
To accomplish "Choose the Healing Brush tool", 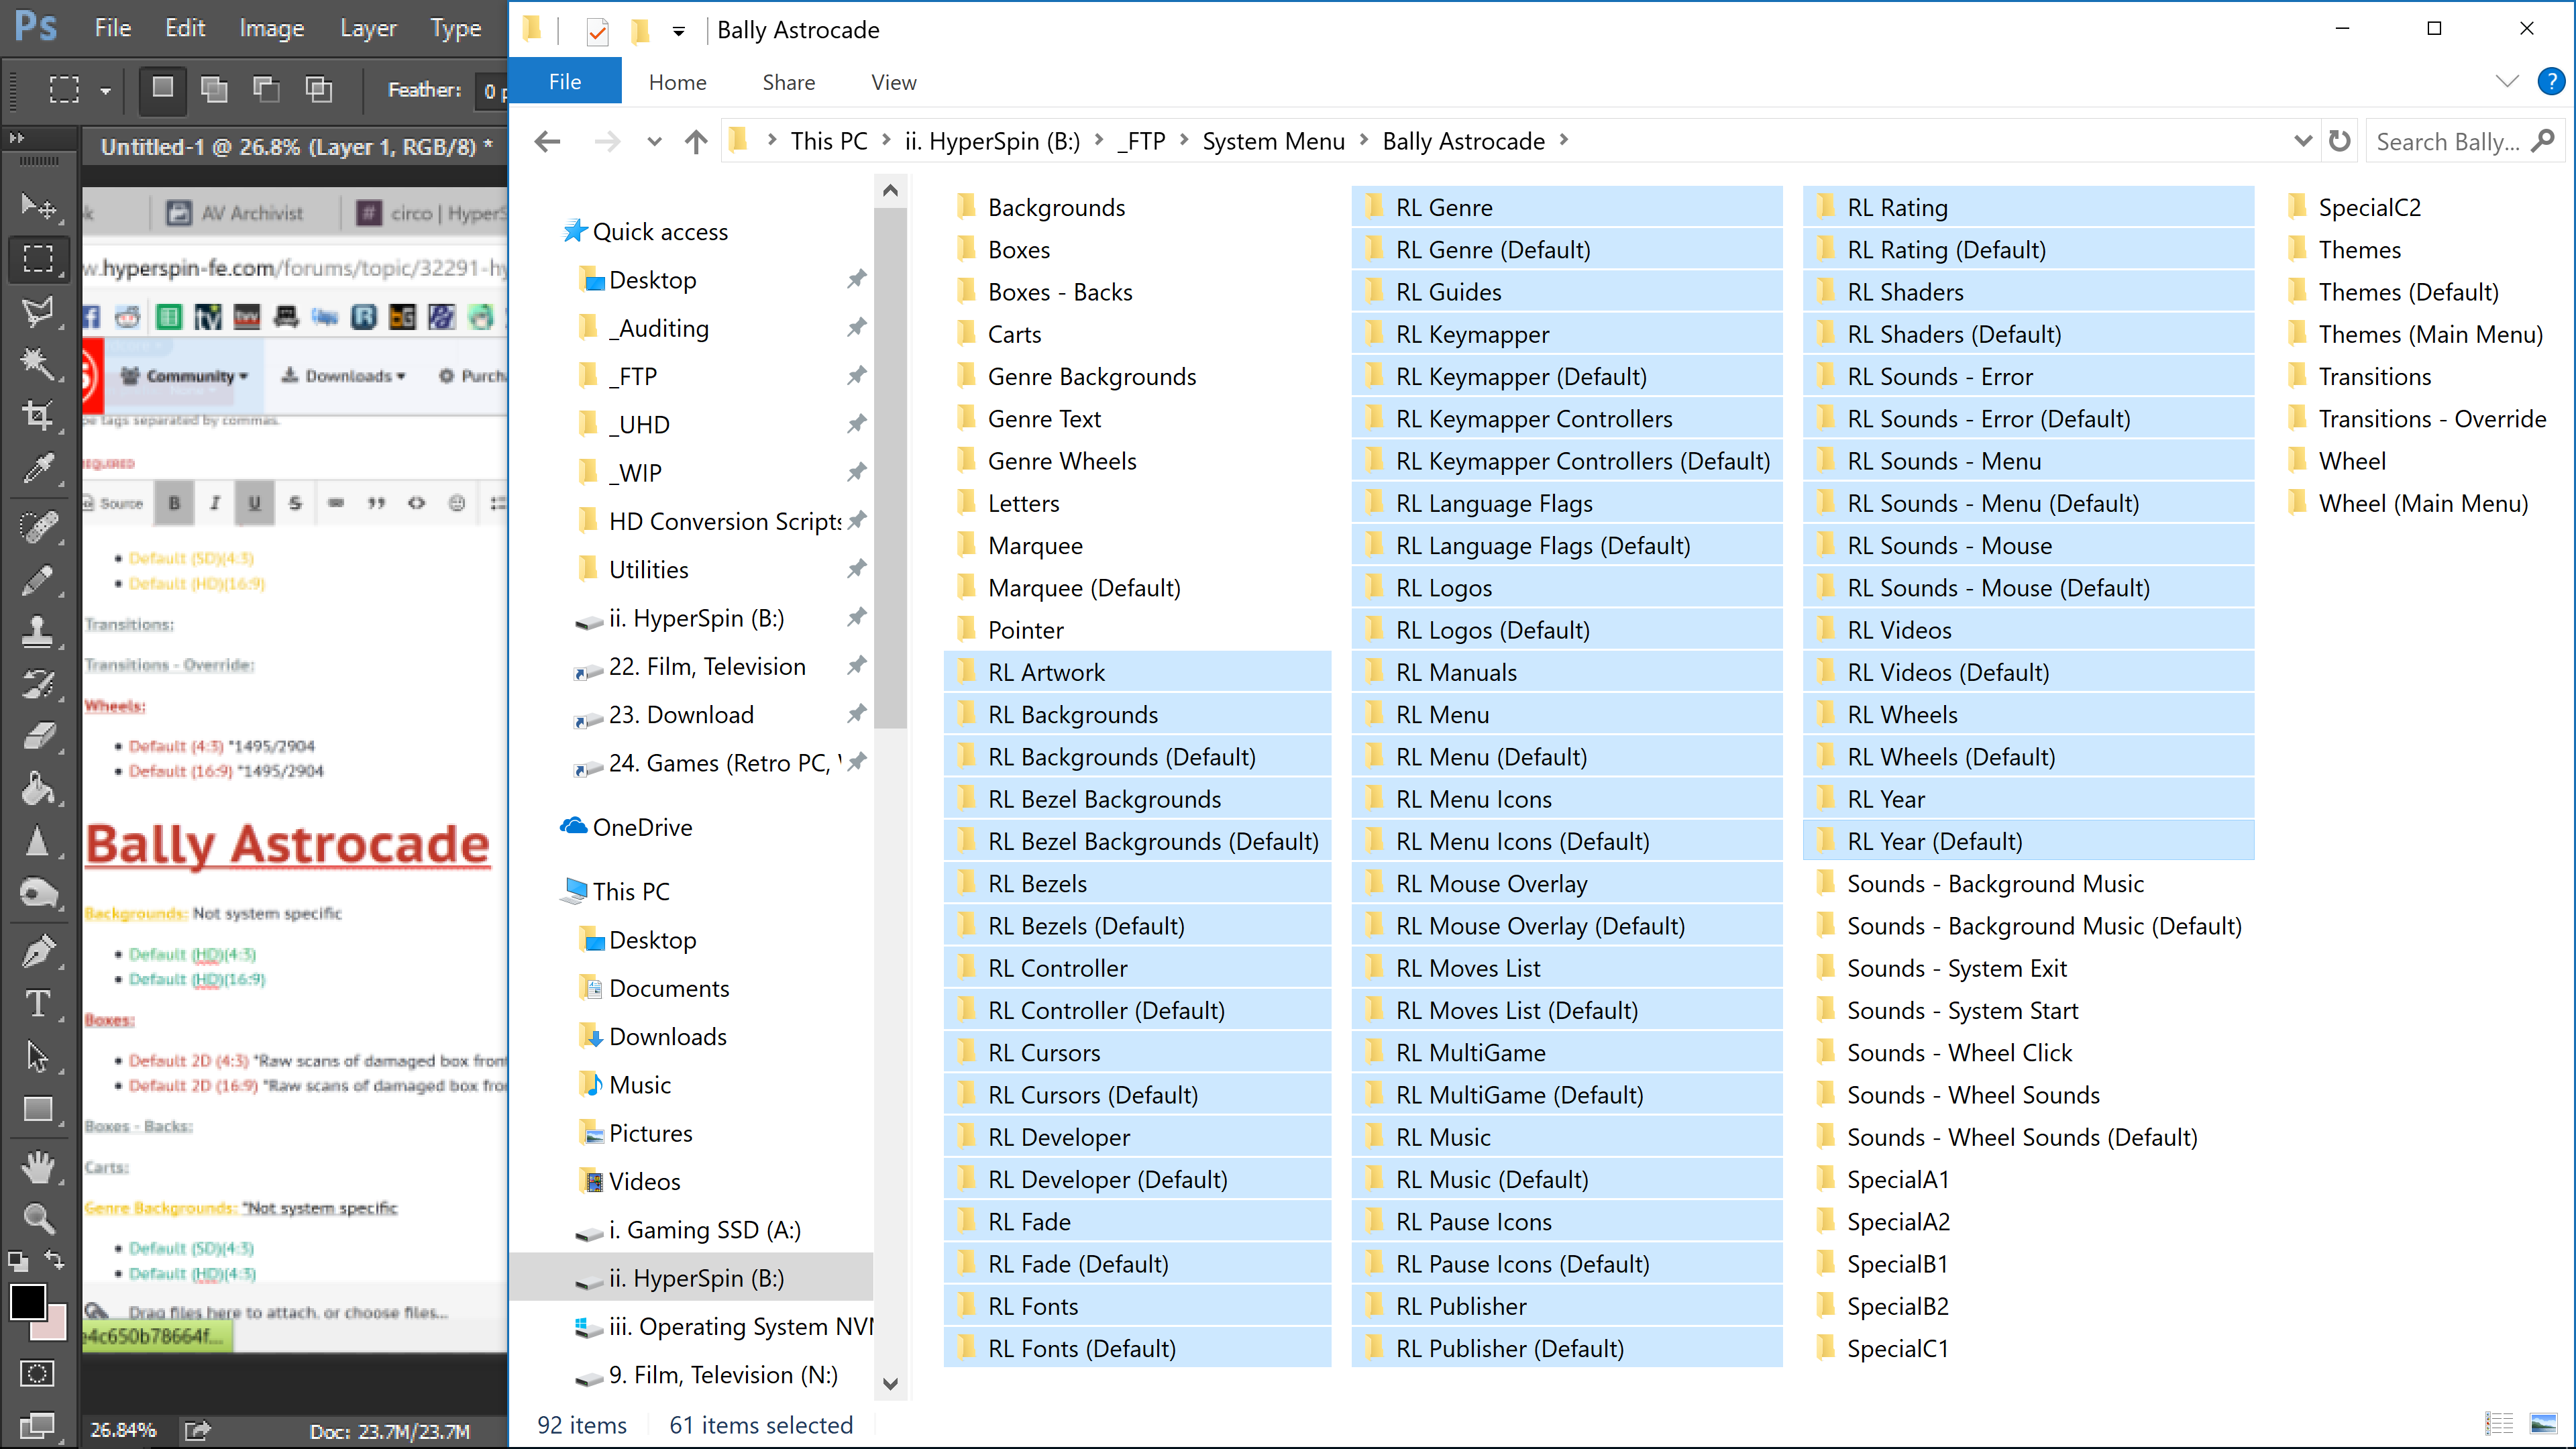I will (x=38, y=526).
